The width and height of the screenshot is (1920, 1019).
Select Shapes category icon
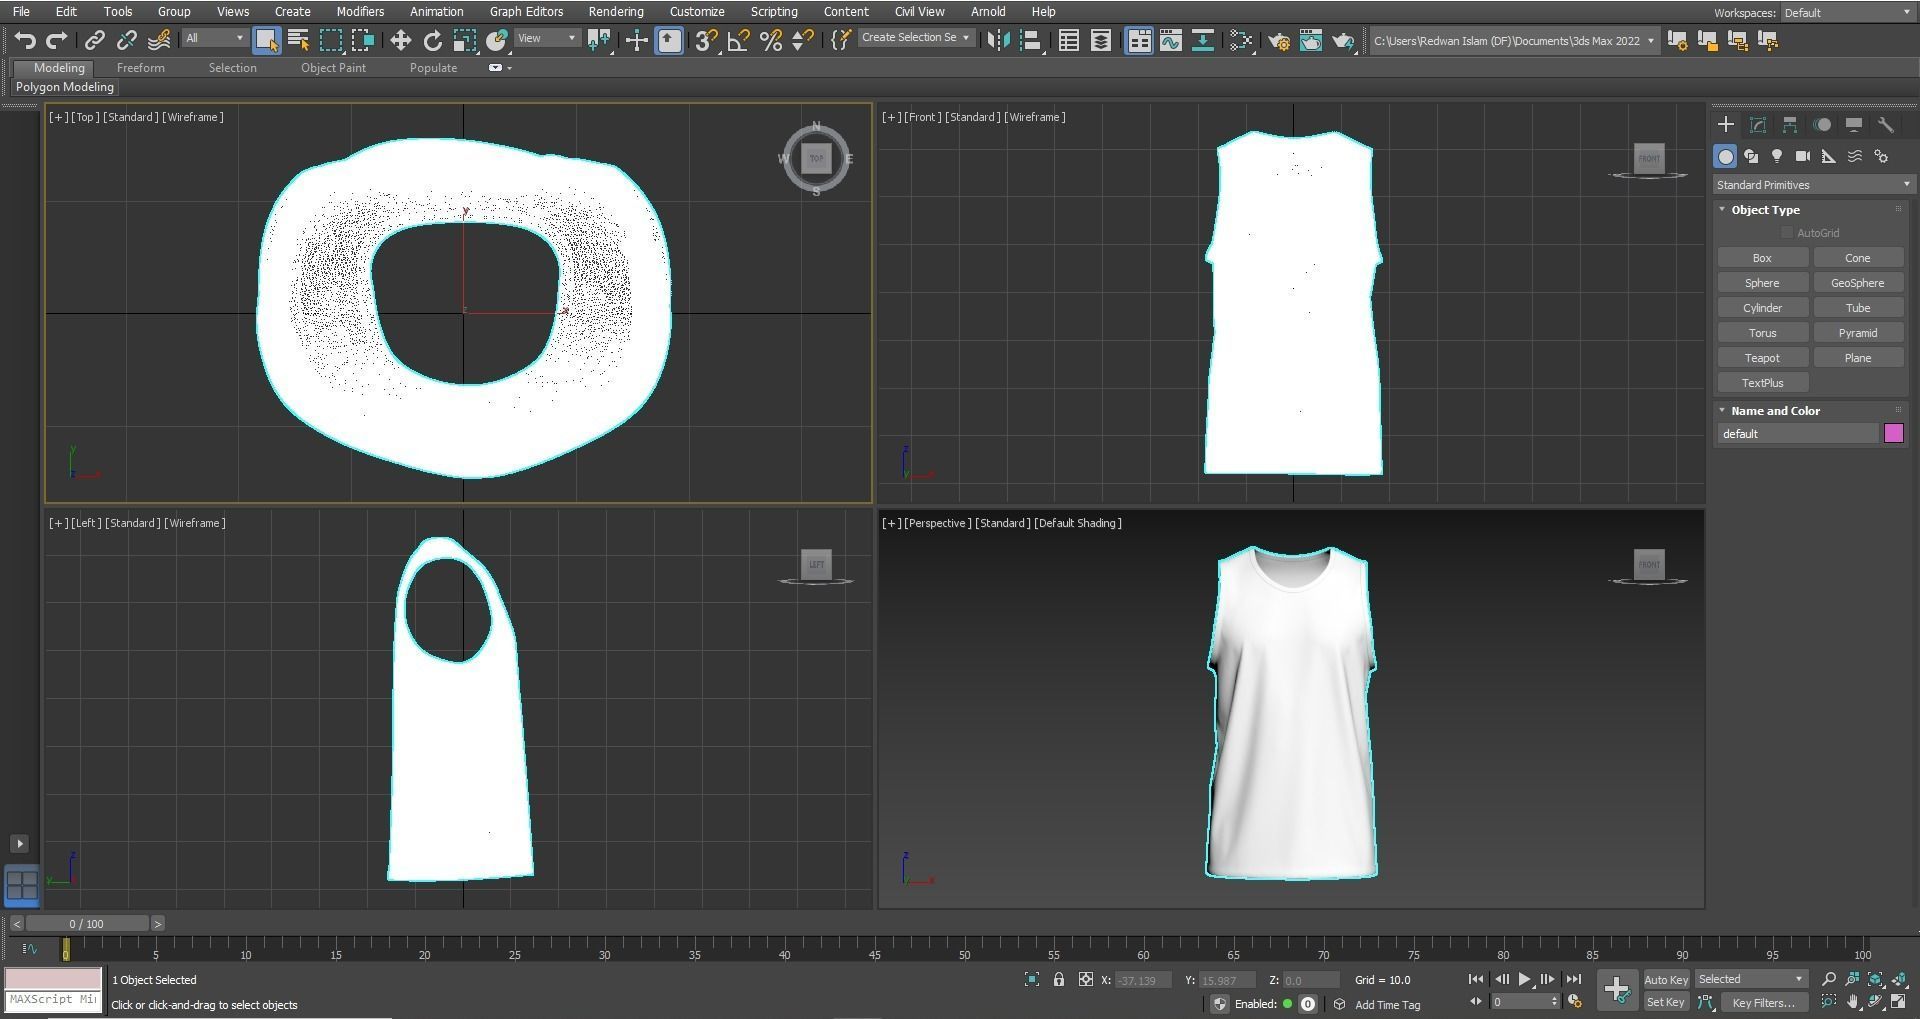tap(1751, 156)
